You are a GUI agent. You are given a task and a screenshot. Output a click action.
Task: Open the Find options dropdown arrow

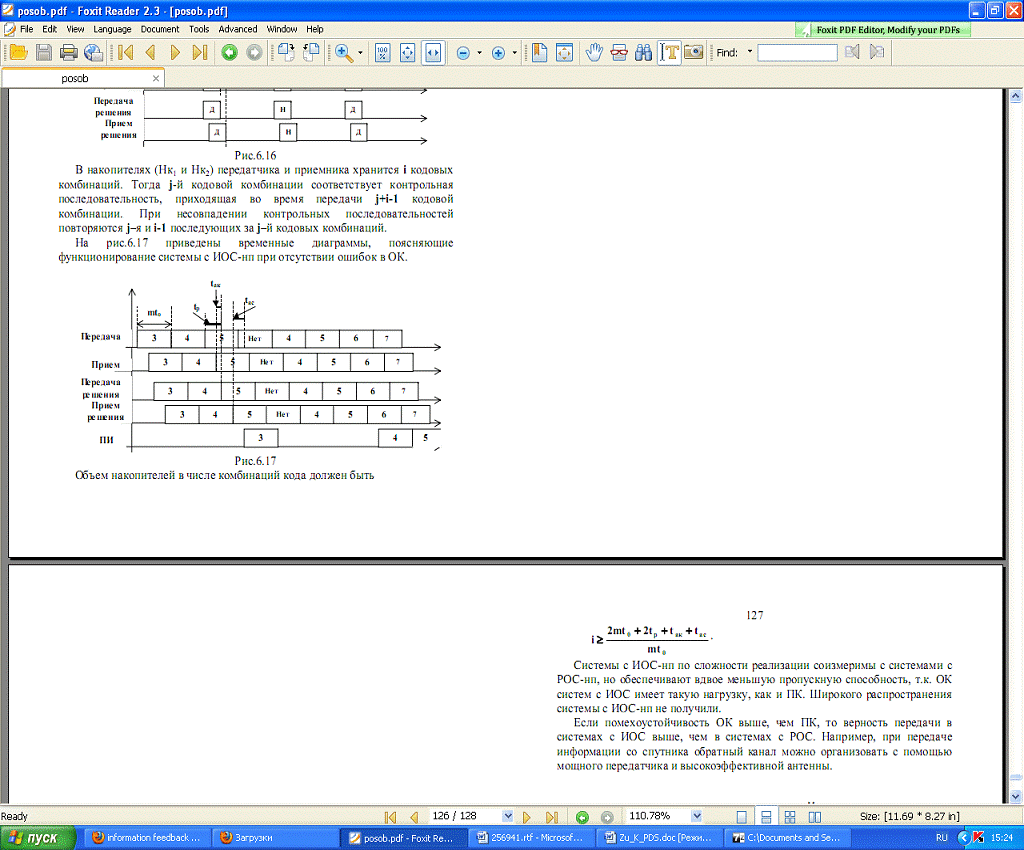[x=750, y=52]
